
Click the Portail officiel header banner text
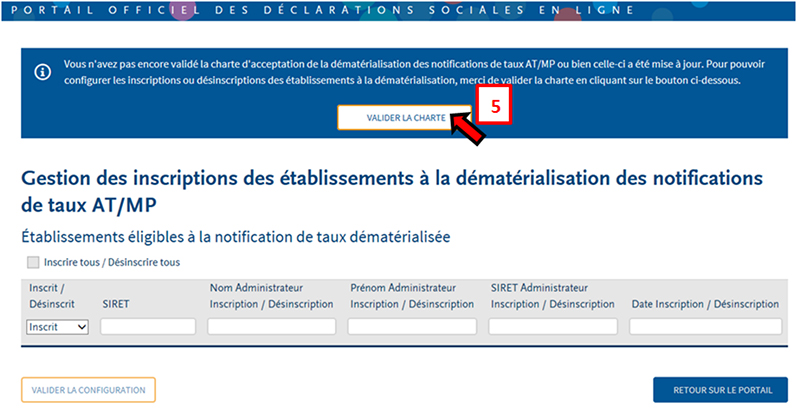click(x=322, y=10)
